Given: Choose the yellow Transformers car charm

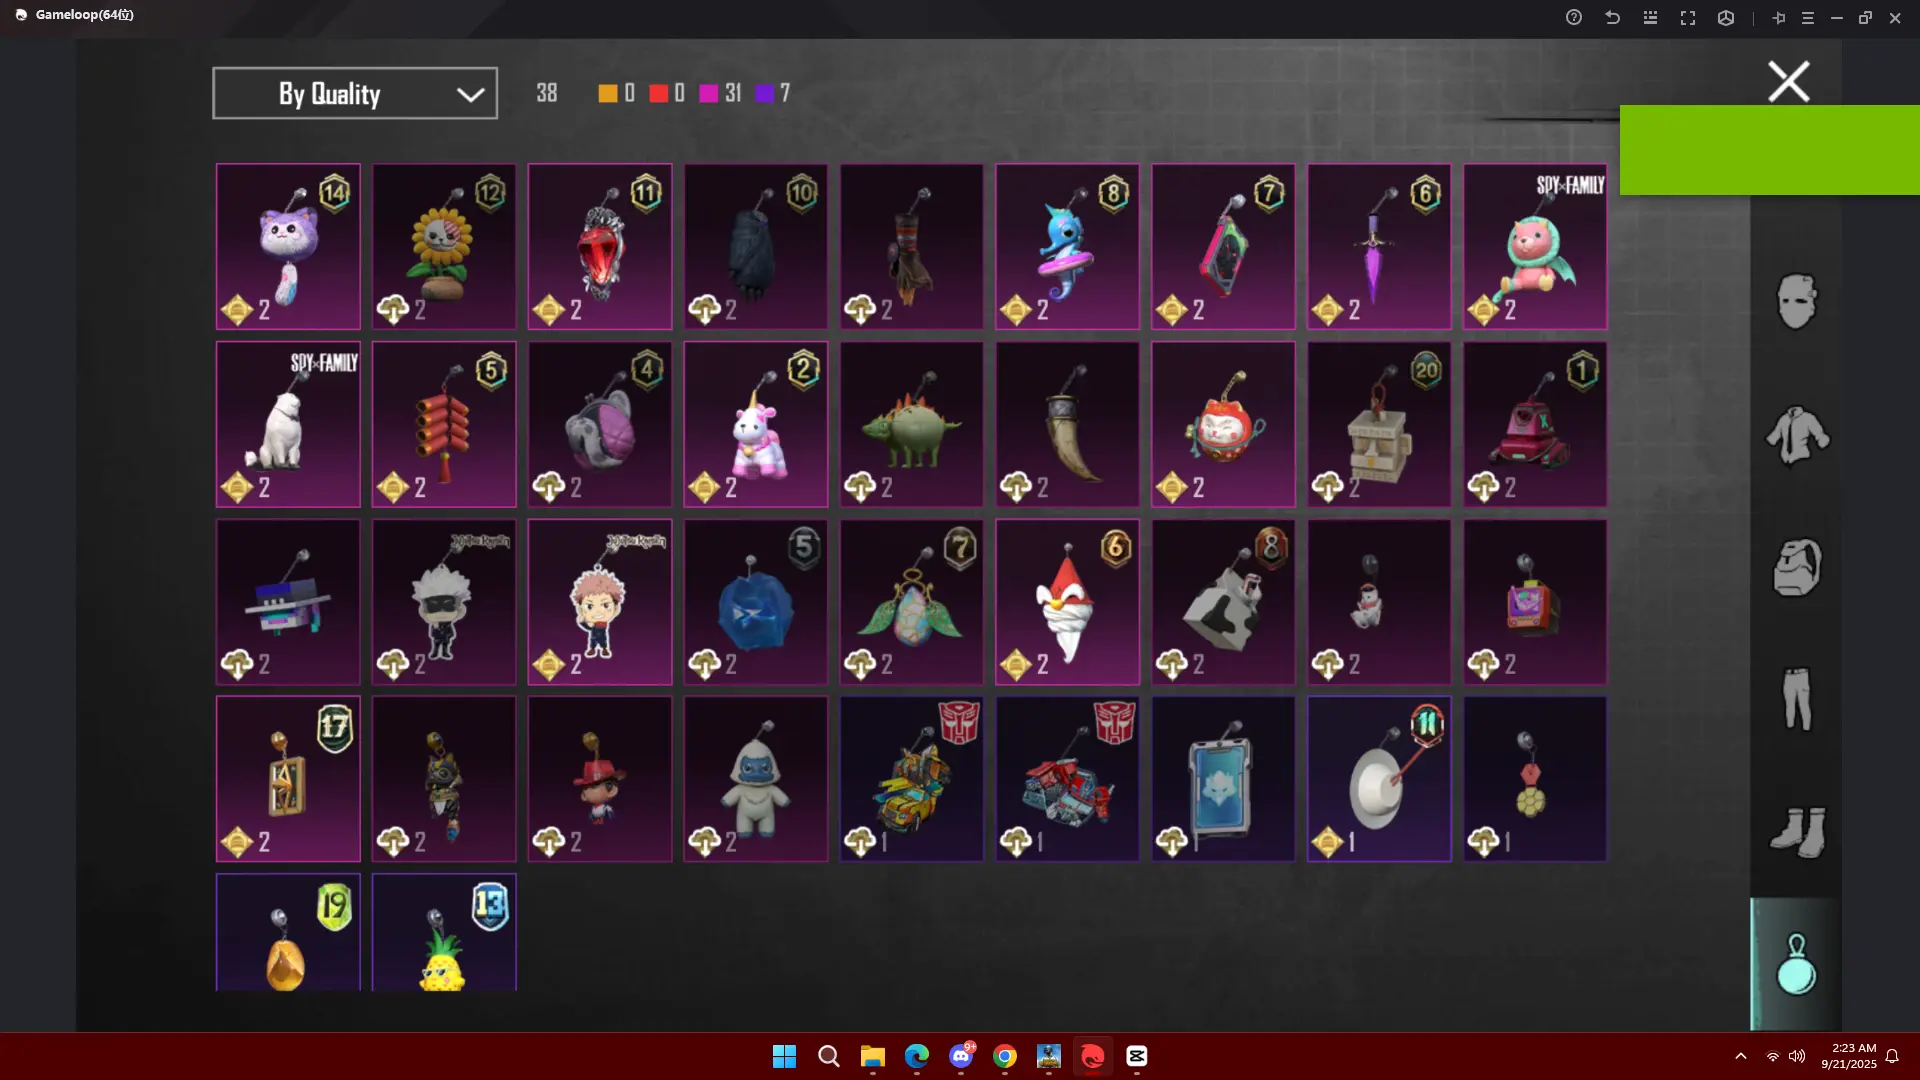Looking at the screenshot, I should (x=911, y=778).
